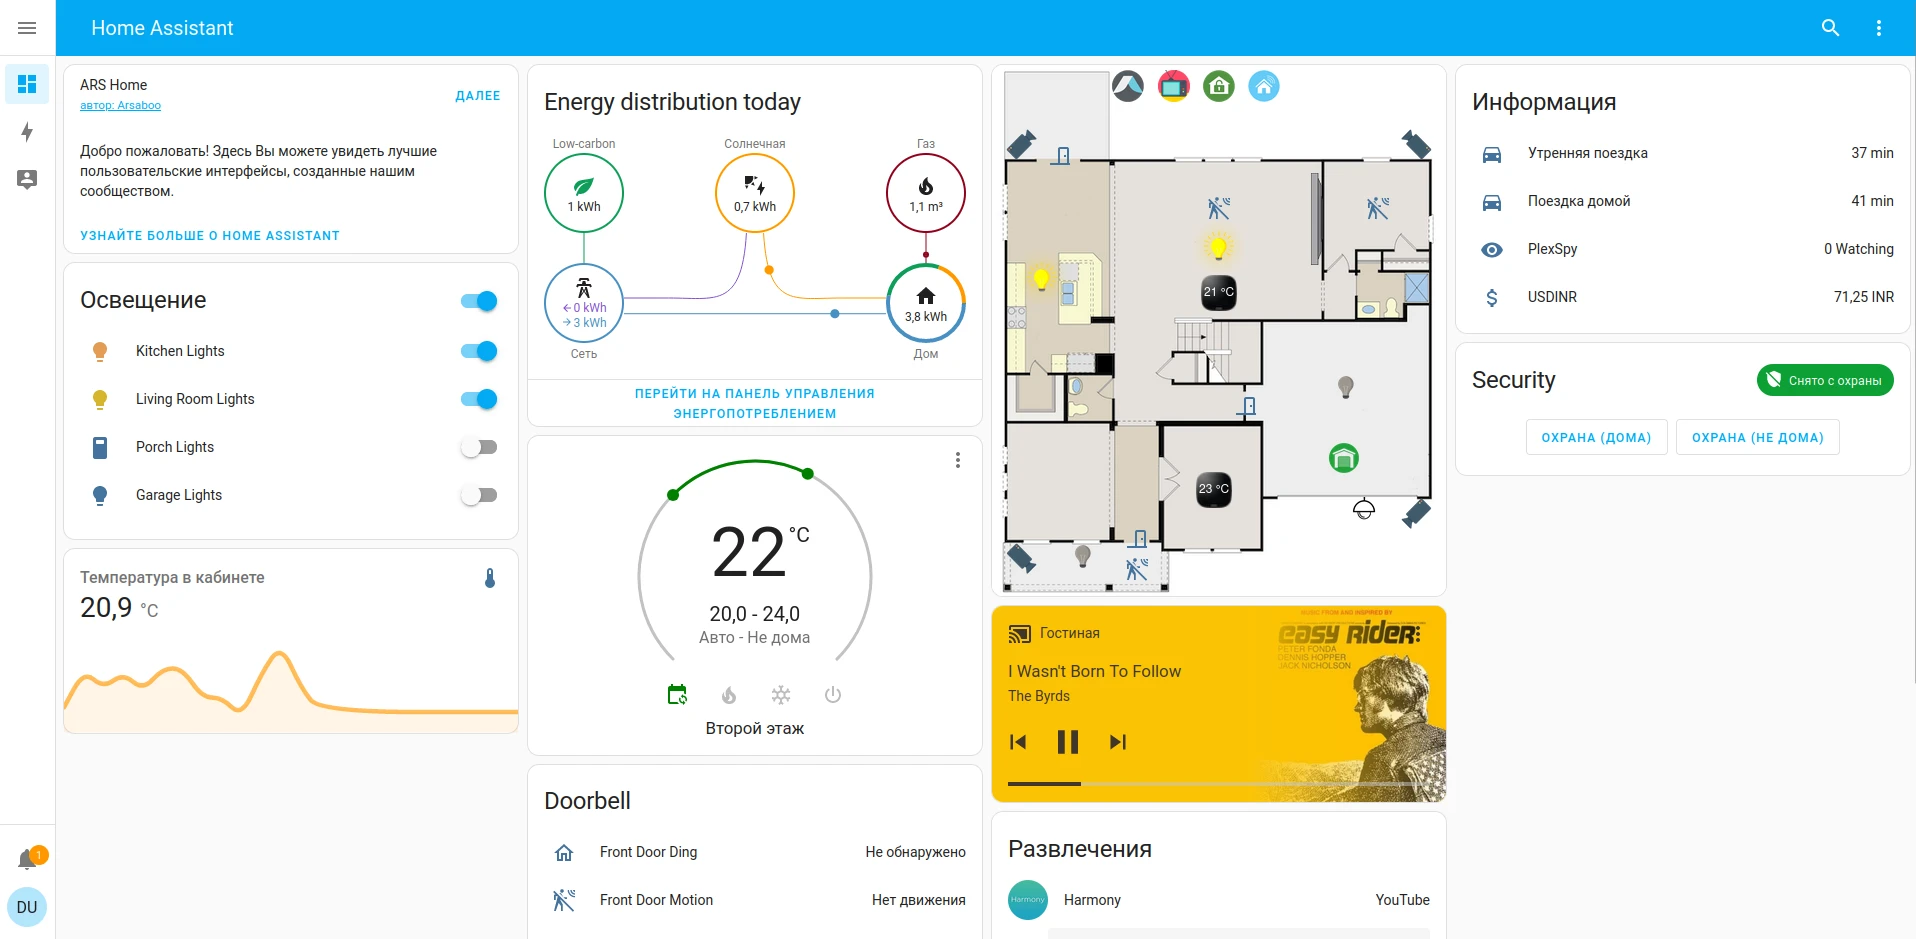Click the ОХРАНА (ДОМА) button
This screenshot has width=1916, height=939.
click(1596, 437)
